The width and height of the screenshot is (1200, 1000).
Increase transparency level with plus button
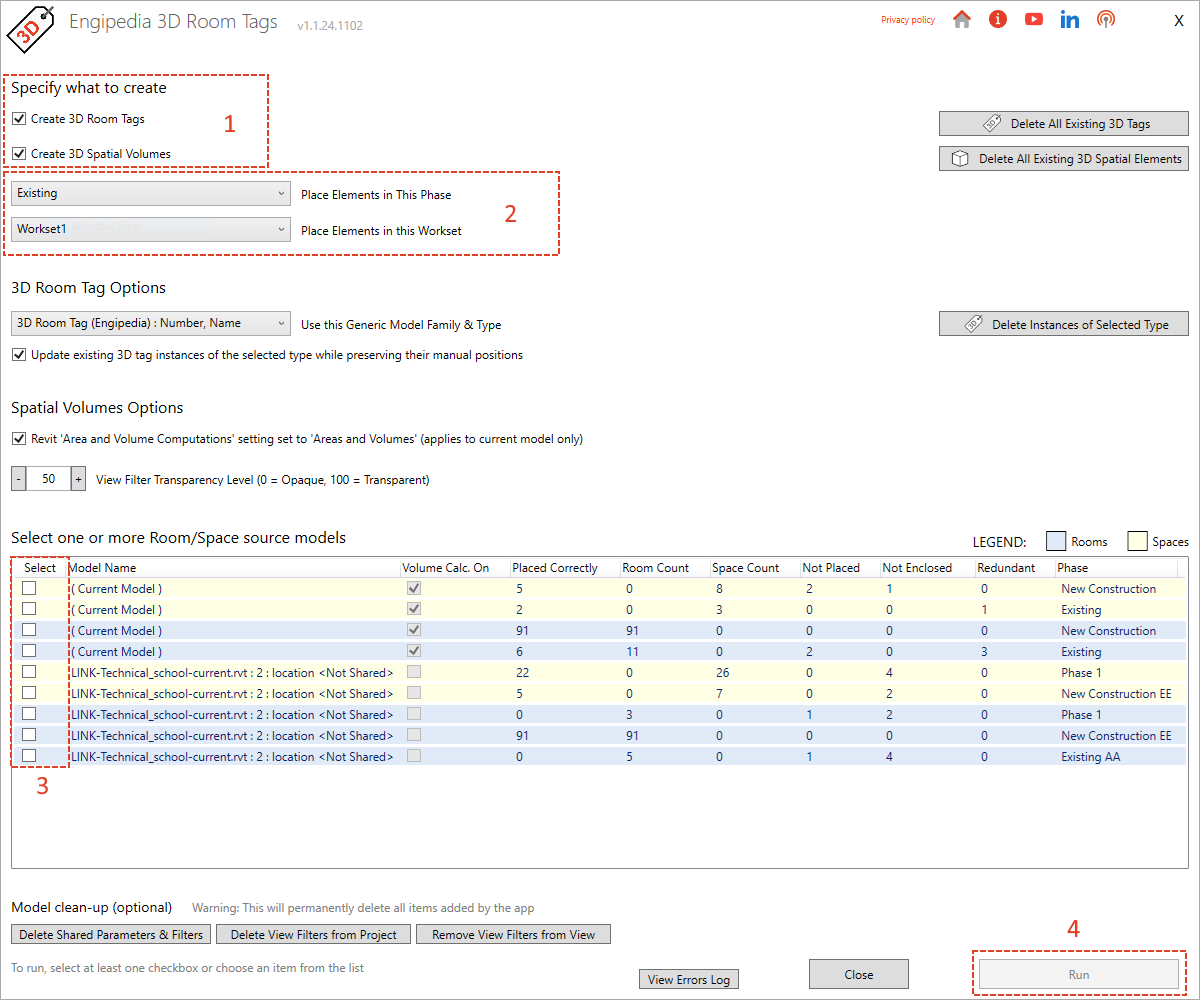78,479
